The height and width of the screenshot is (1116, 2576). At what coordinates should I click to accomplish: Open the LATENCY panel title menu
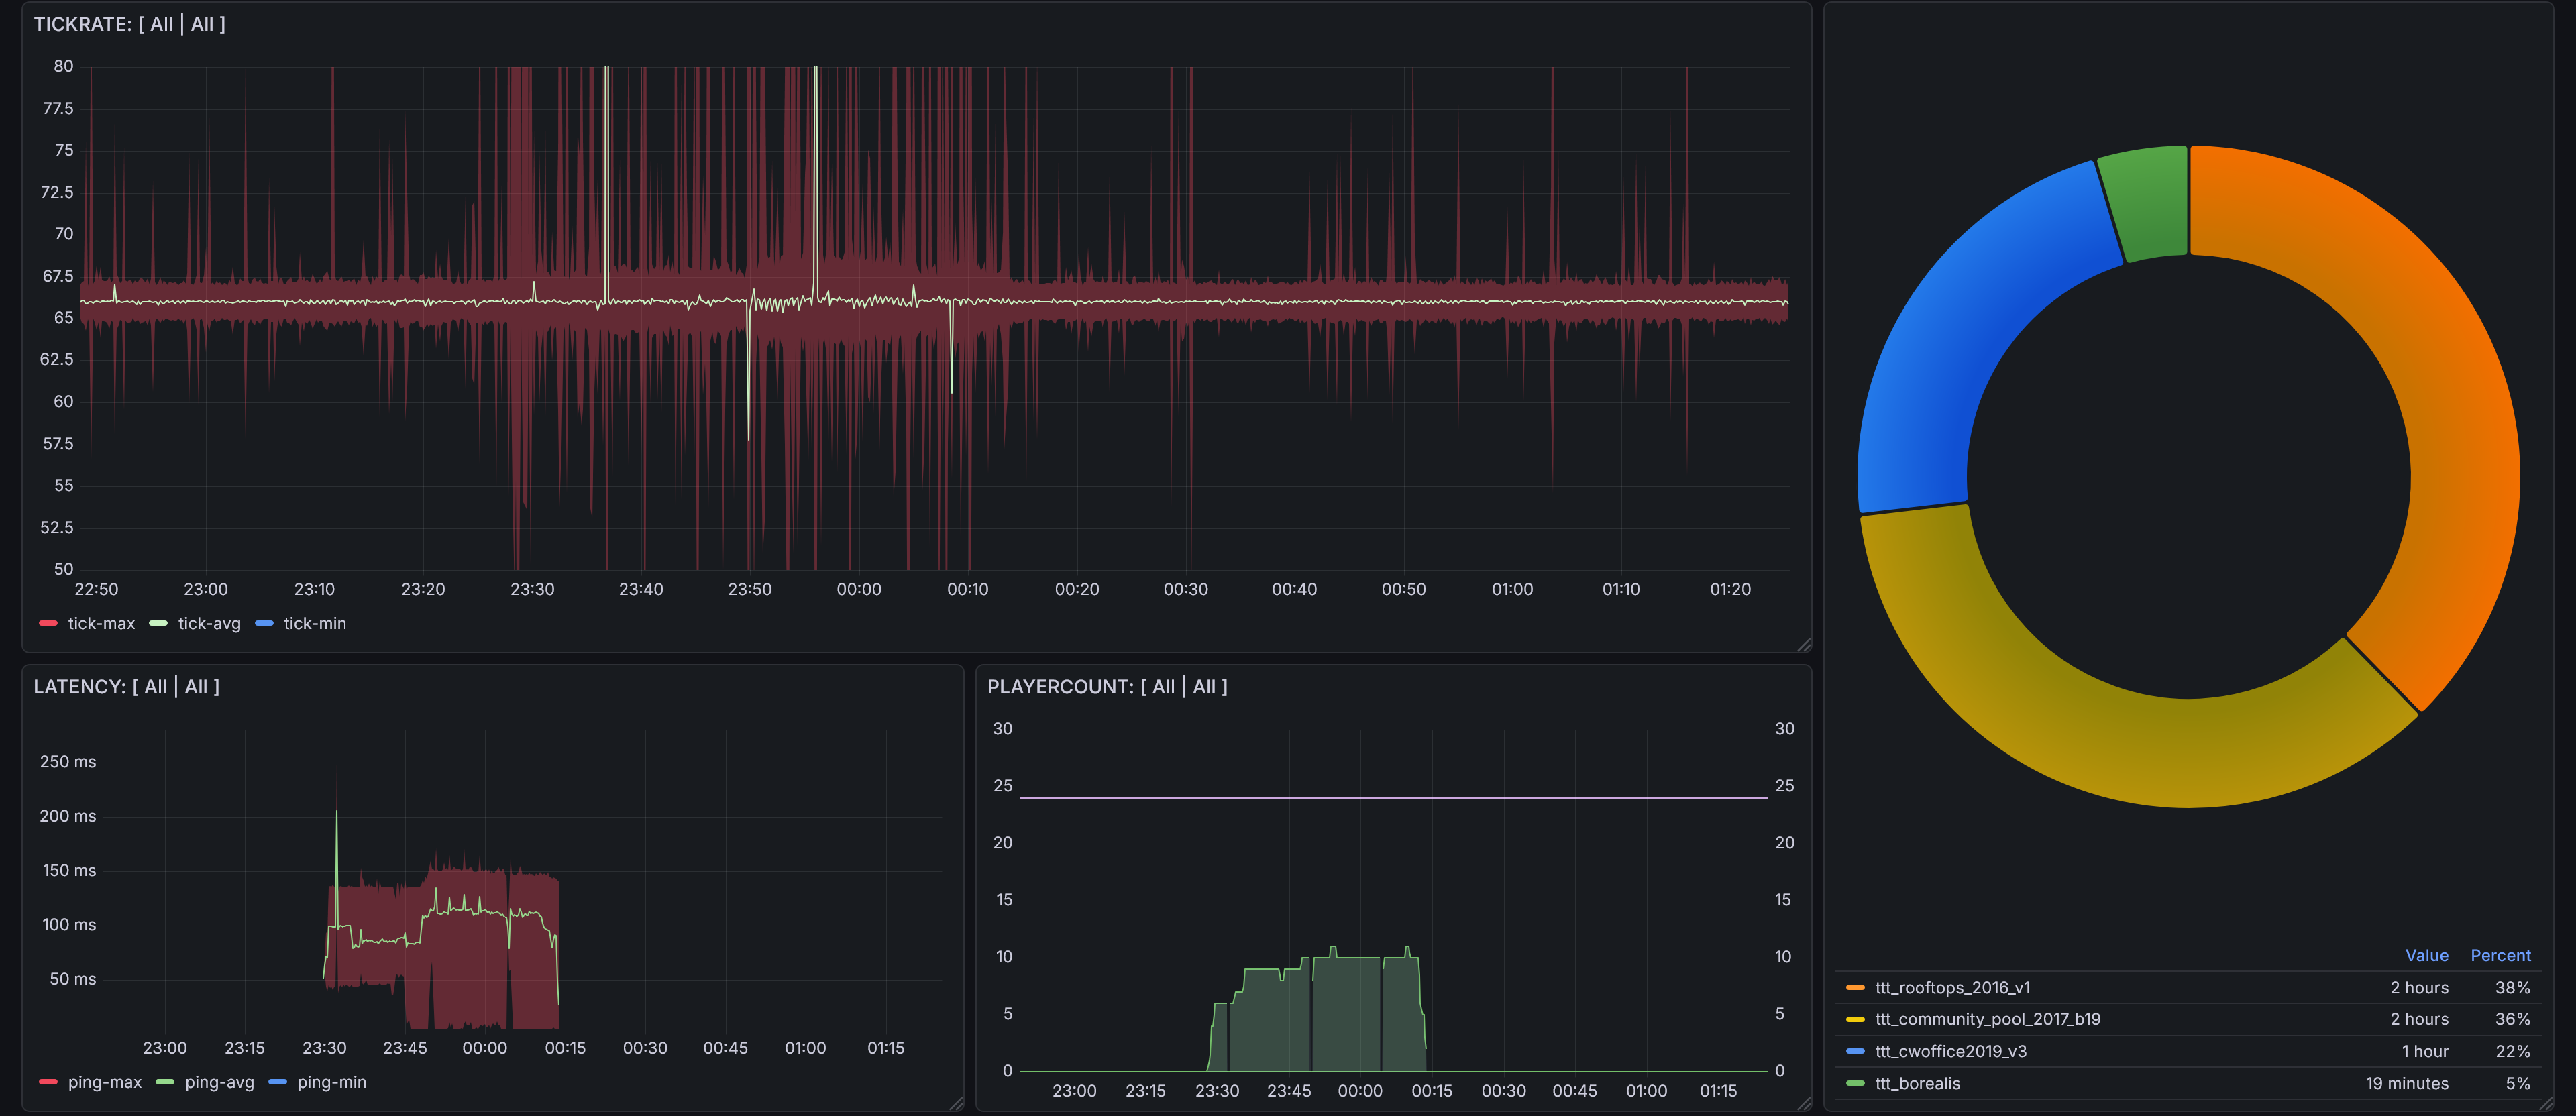tap(127, 687)
